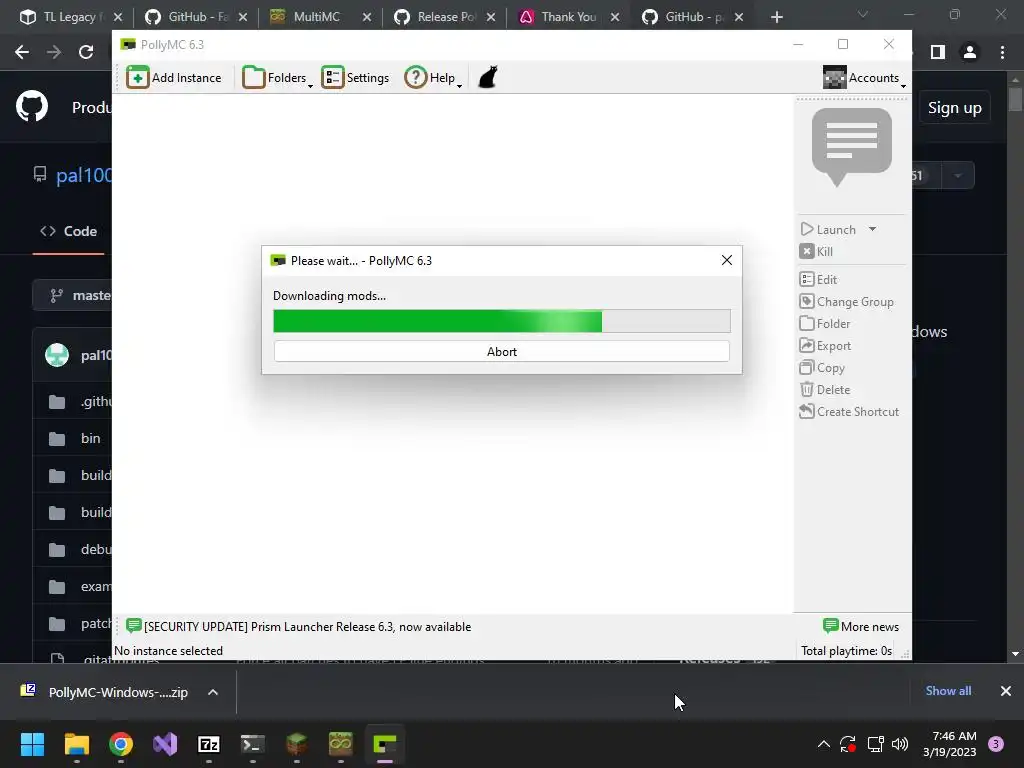Open Visual Studio from the taskbar
This screenshot has width=1024, height=768.
(165, 744)
